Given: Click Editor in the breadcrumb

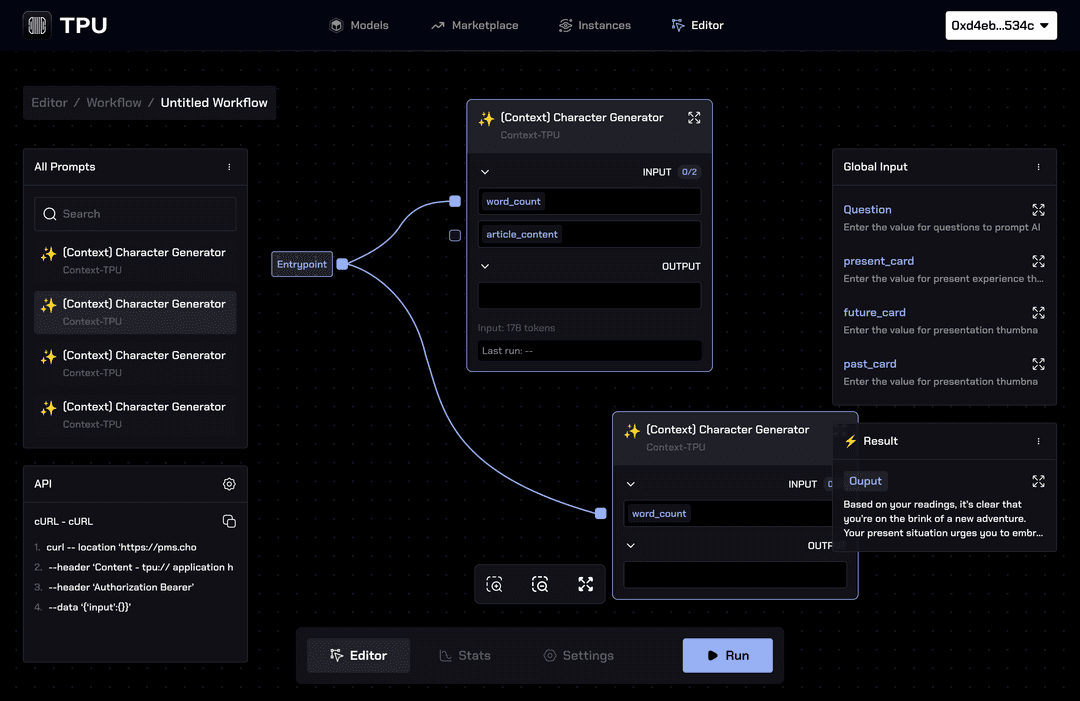Looking at the screenshot, I should (50, 103).
